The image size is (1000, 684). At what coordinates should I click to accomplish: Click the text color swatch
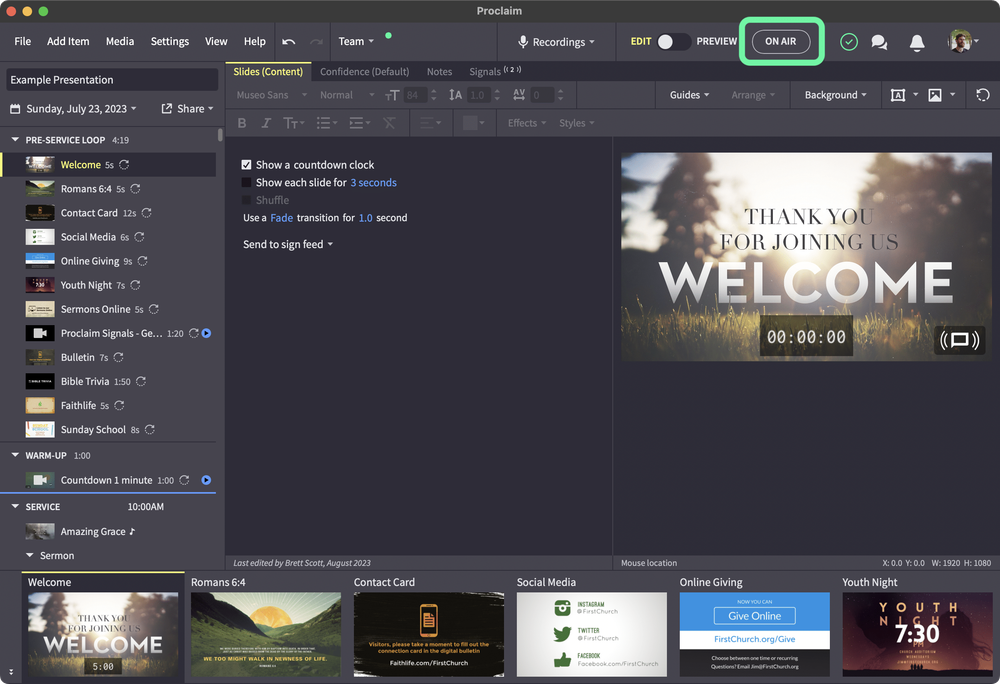click(x=470, y=123)
